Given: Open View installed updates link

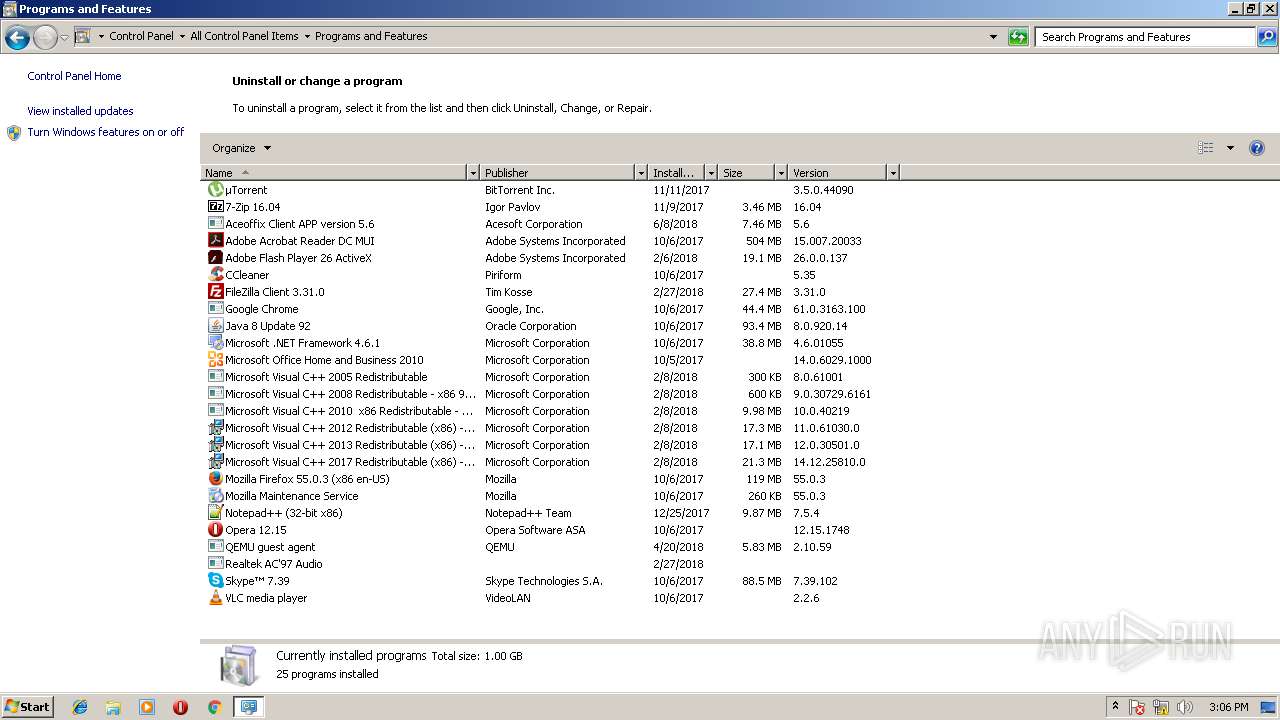Looking at the screenshot, I should (80, 111).
